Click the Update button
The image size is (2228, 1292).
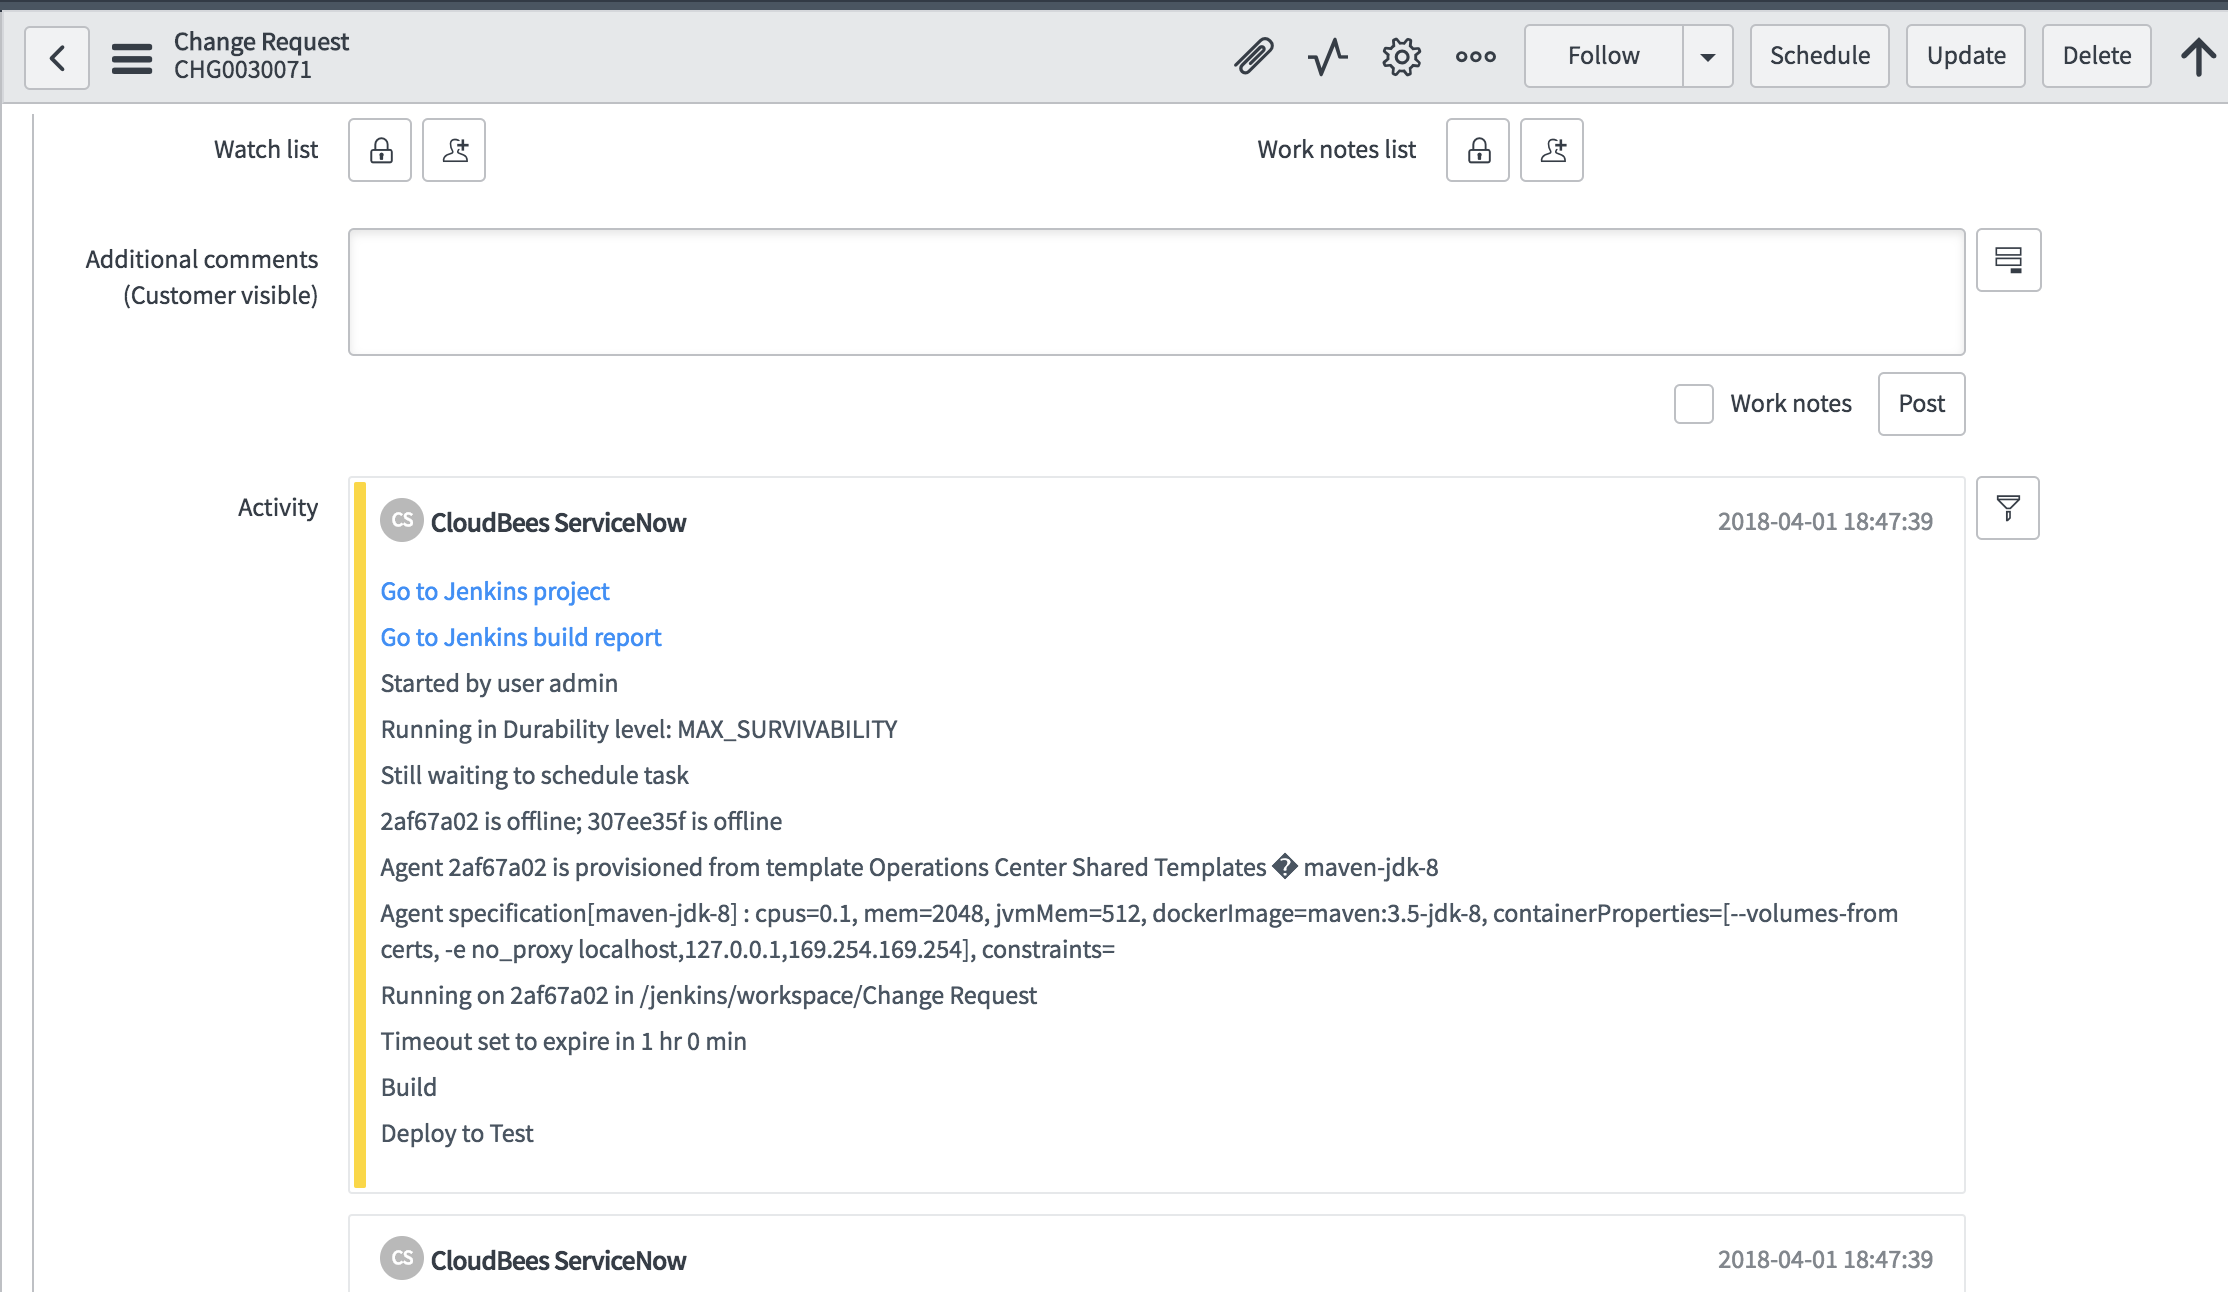(1965, 56)
